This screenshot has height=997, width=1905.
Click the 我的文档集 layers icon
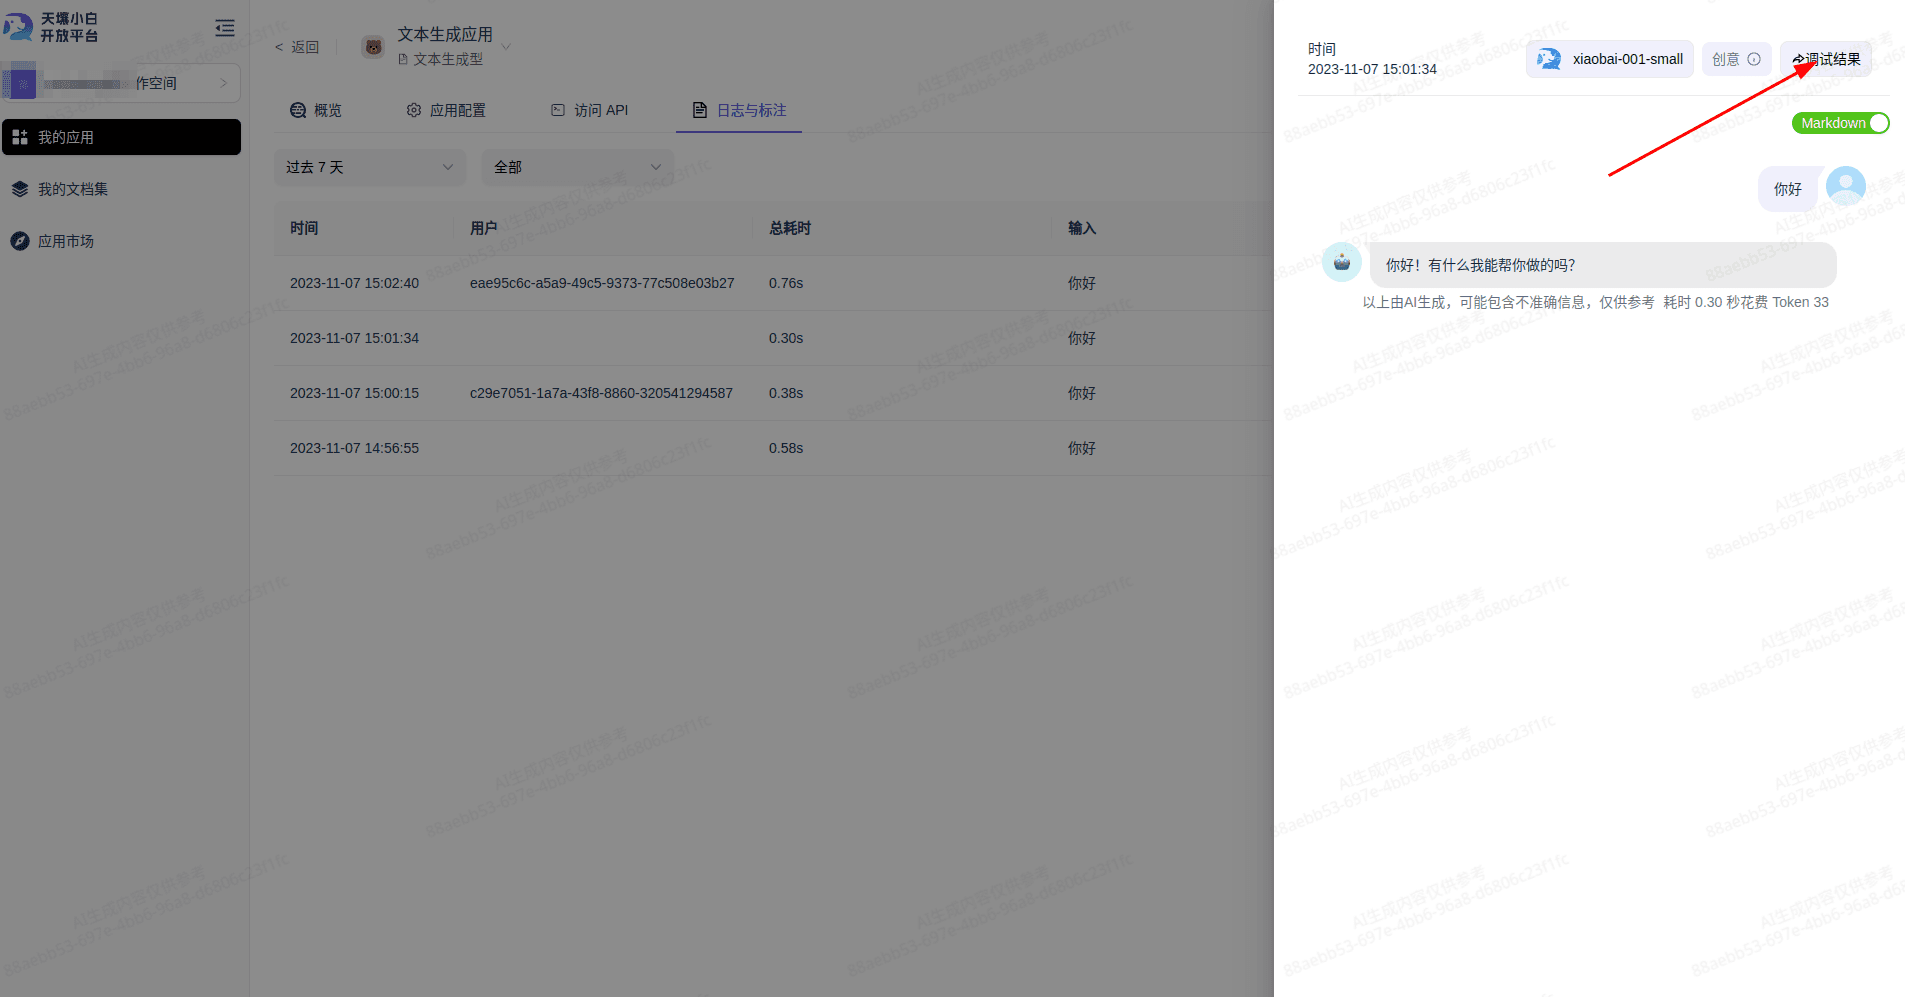click(x=20, y=189)
